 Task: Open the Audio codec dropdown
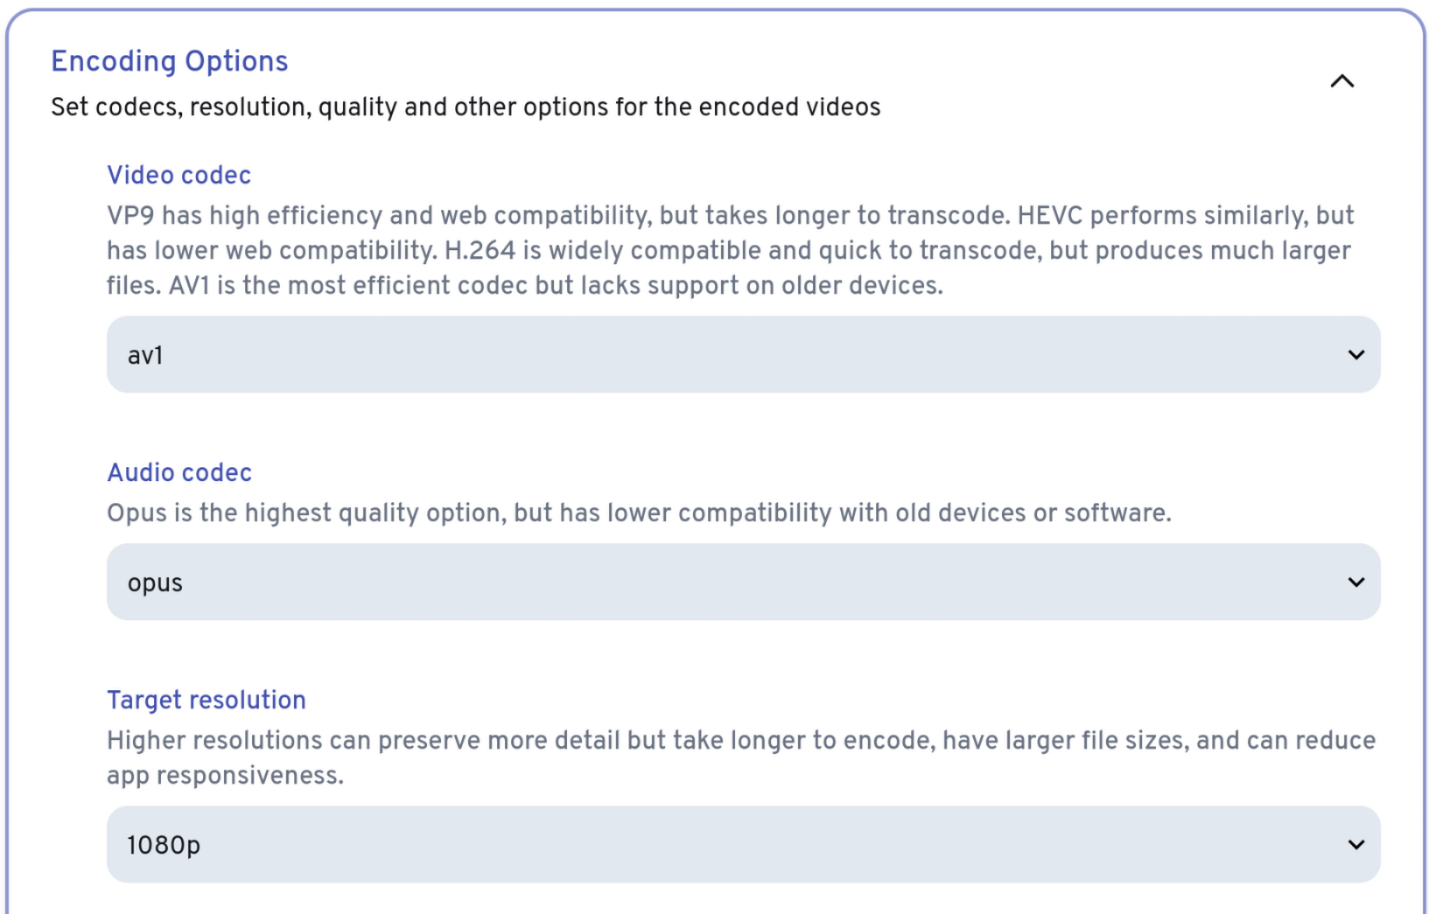(x=742, y=582)
